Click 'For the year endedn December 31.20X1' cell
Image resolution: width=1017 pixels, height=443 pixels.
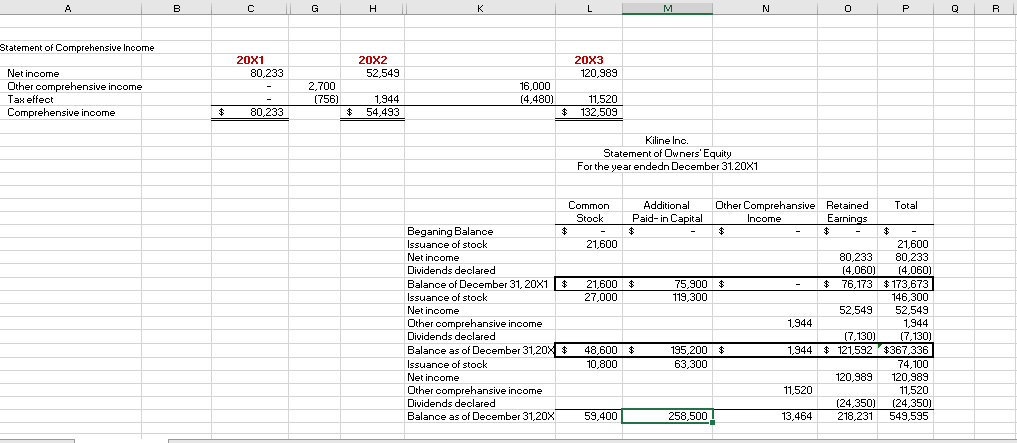(x=668, y=166)
